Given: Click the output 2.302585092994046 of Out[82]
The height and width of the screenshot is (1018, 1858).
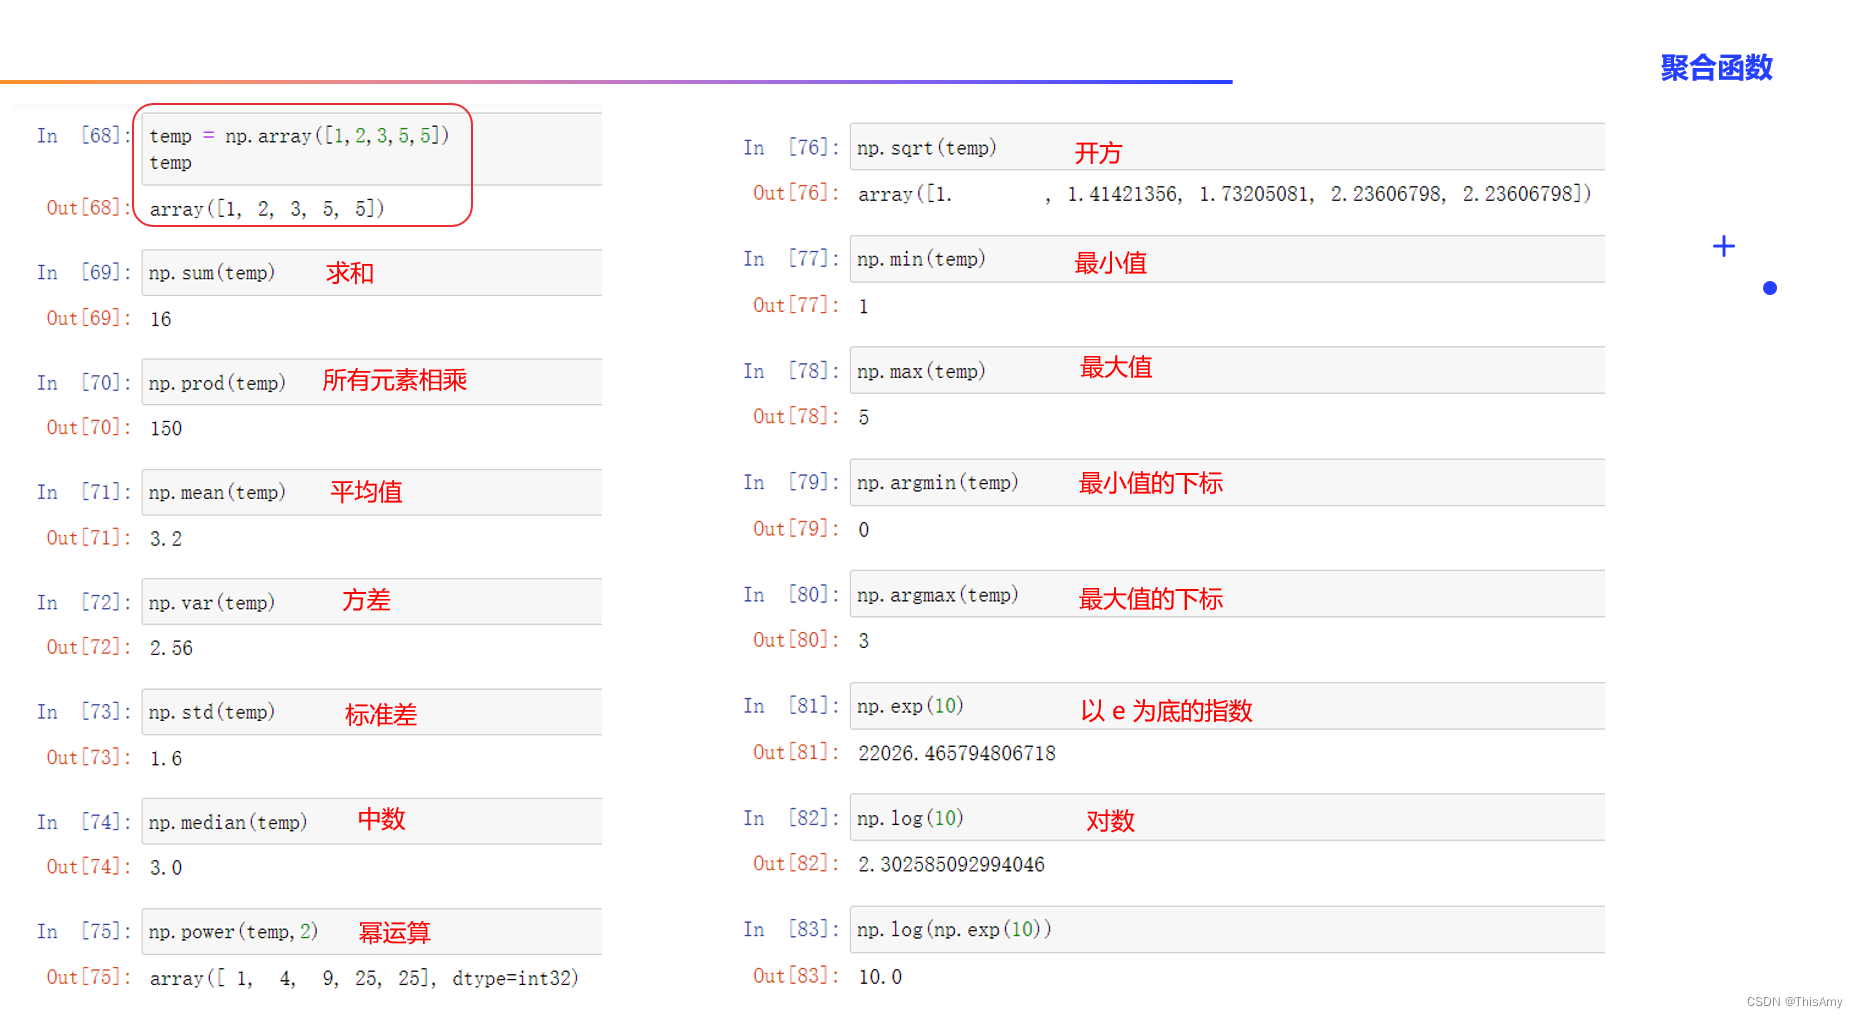Looking at the screenshot, I should [951, 864].
